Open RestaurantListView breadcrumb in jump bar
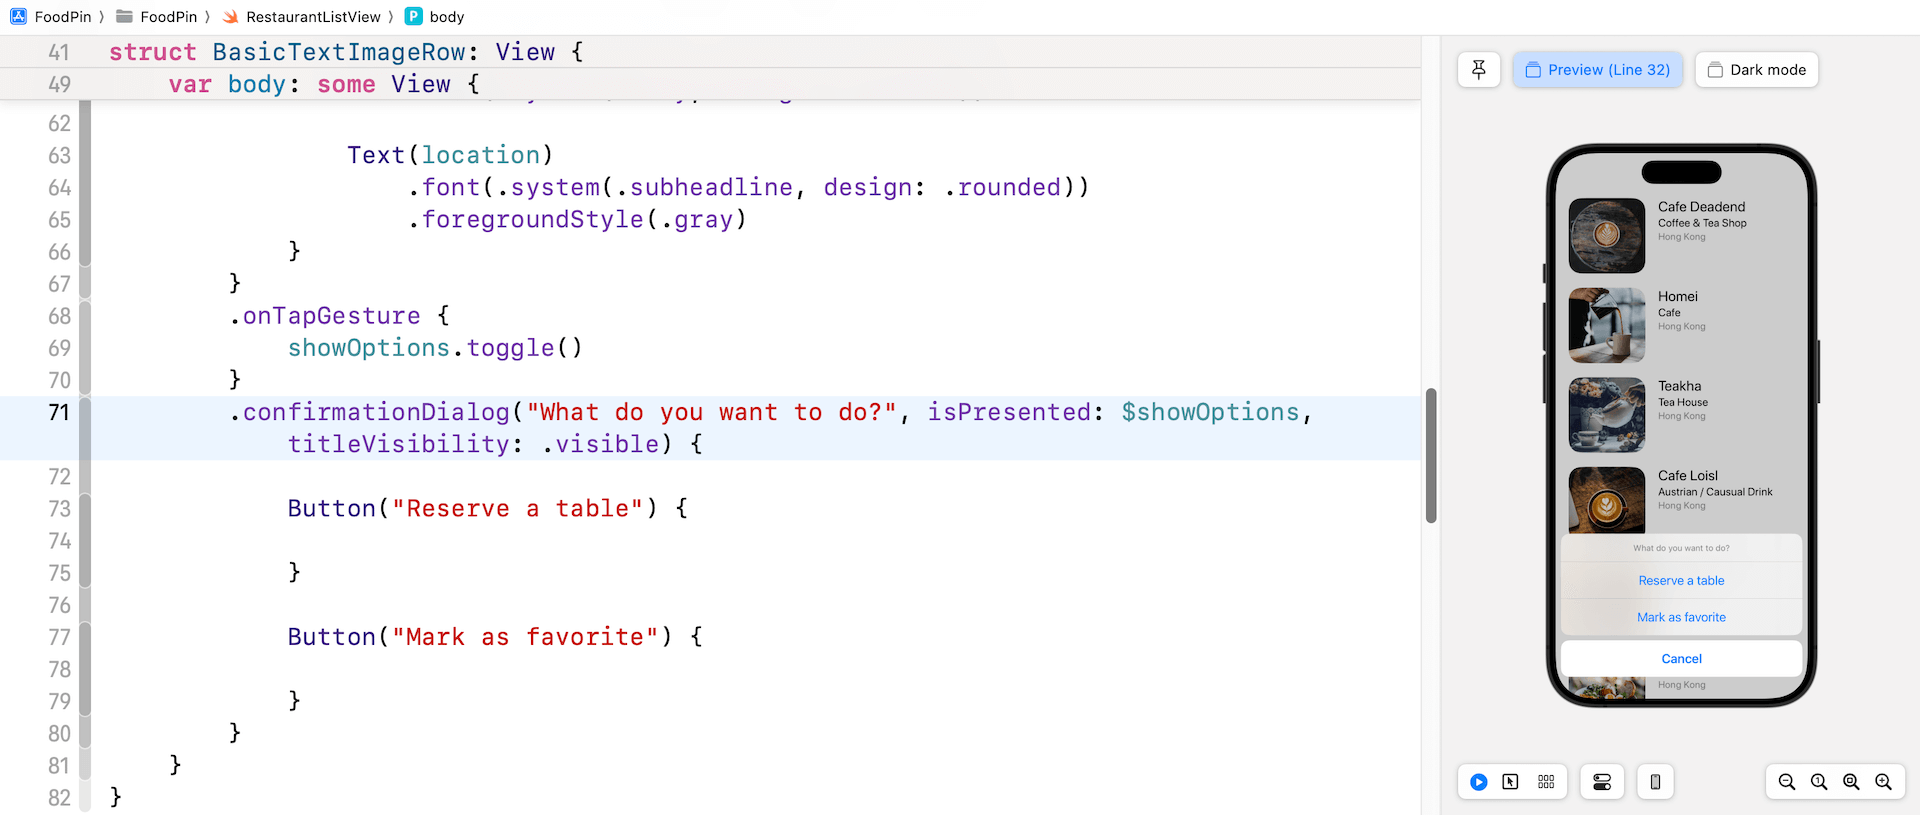This screenshot has width=1920, height=815. pos(312,17)
